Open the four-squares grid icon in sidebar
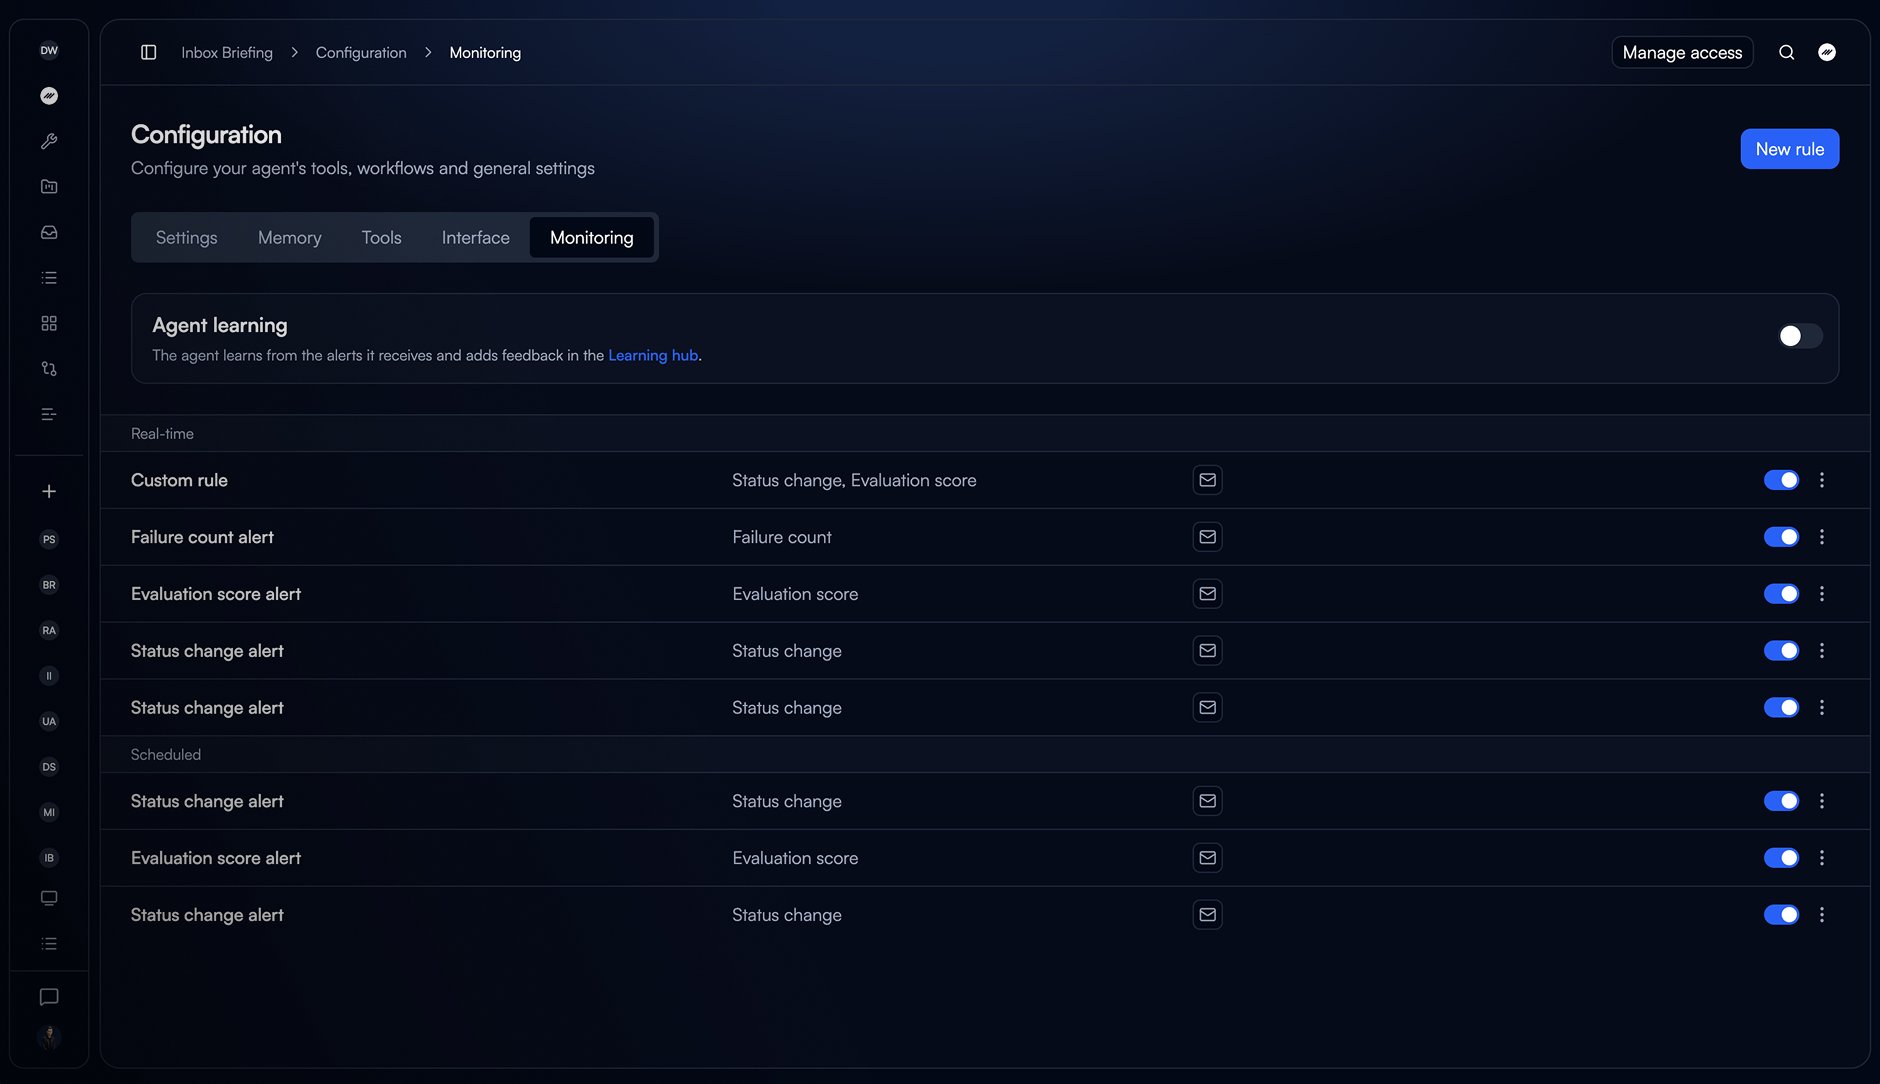 (x=49, y=323)
